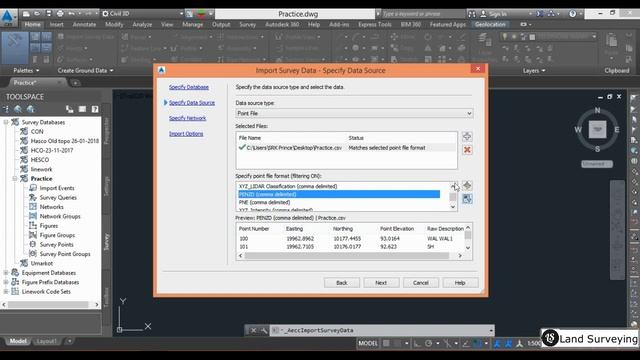
Task: Click the Next button
Action: coord(381,282)
